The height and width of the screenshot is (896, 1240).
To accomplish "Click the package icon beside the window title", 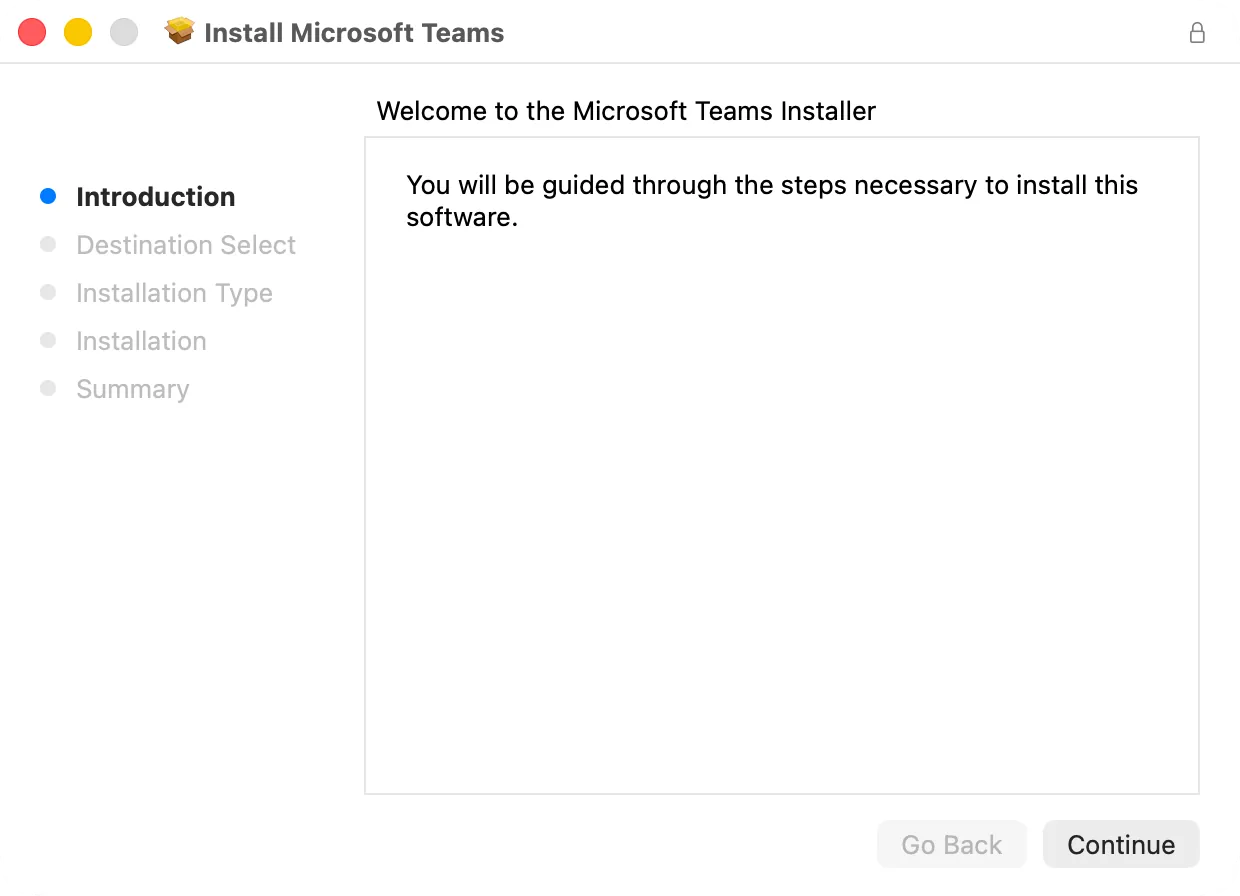I will 180,32.
